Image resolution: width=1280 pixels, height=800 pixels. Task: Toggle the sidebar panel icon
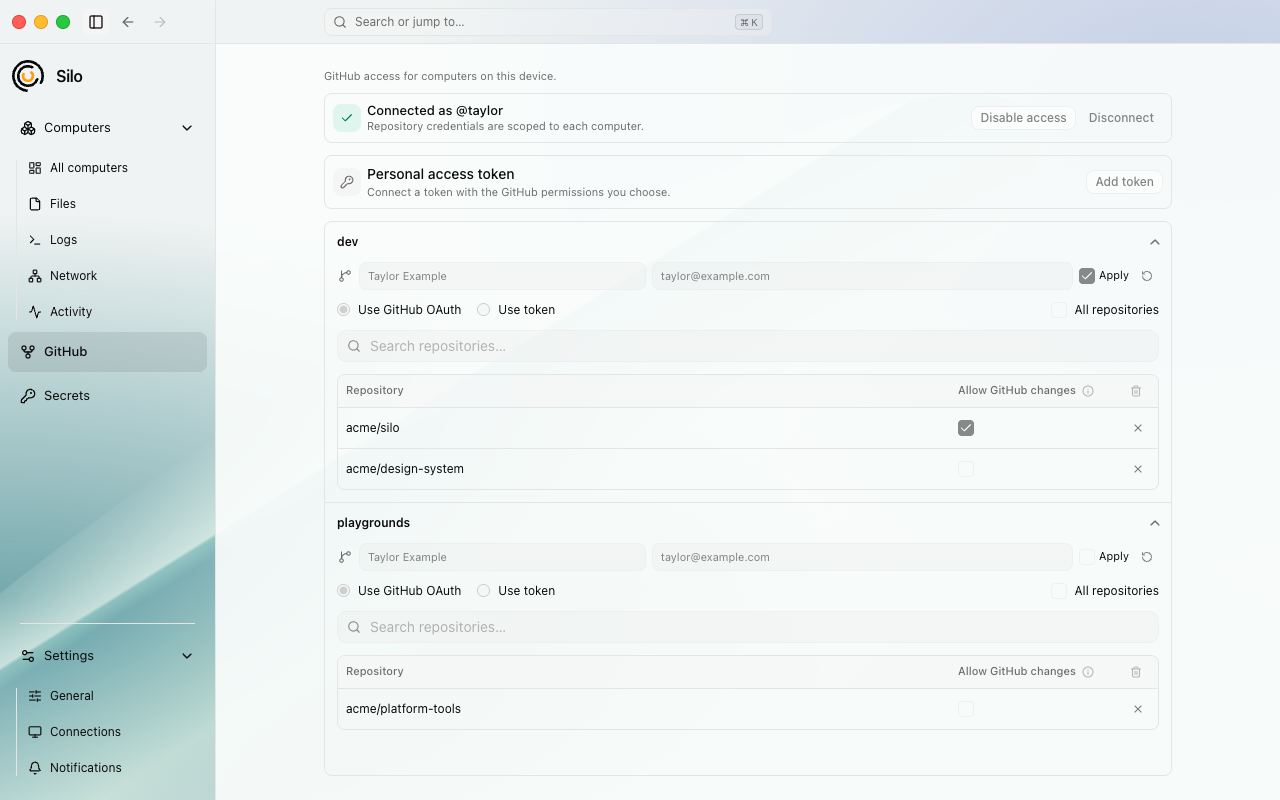(x=96, y=22)
